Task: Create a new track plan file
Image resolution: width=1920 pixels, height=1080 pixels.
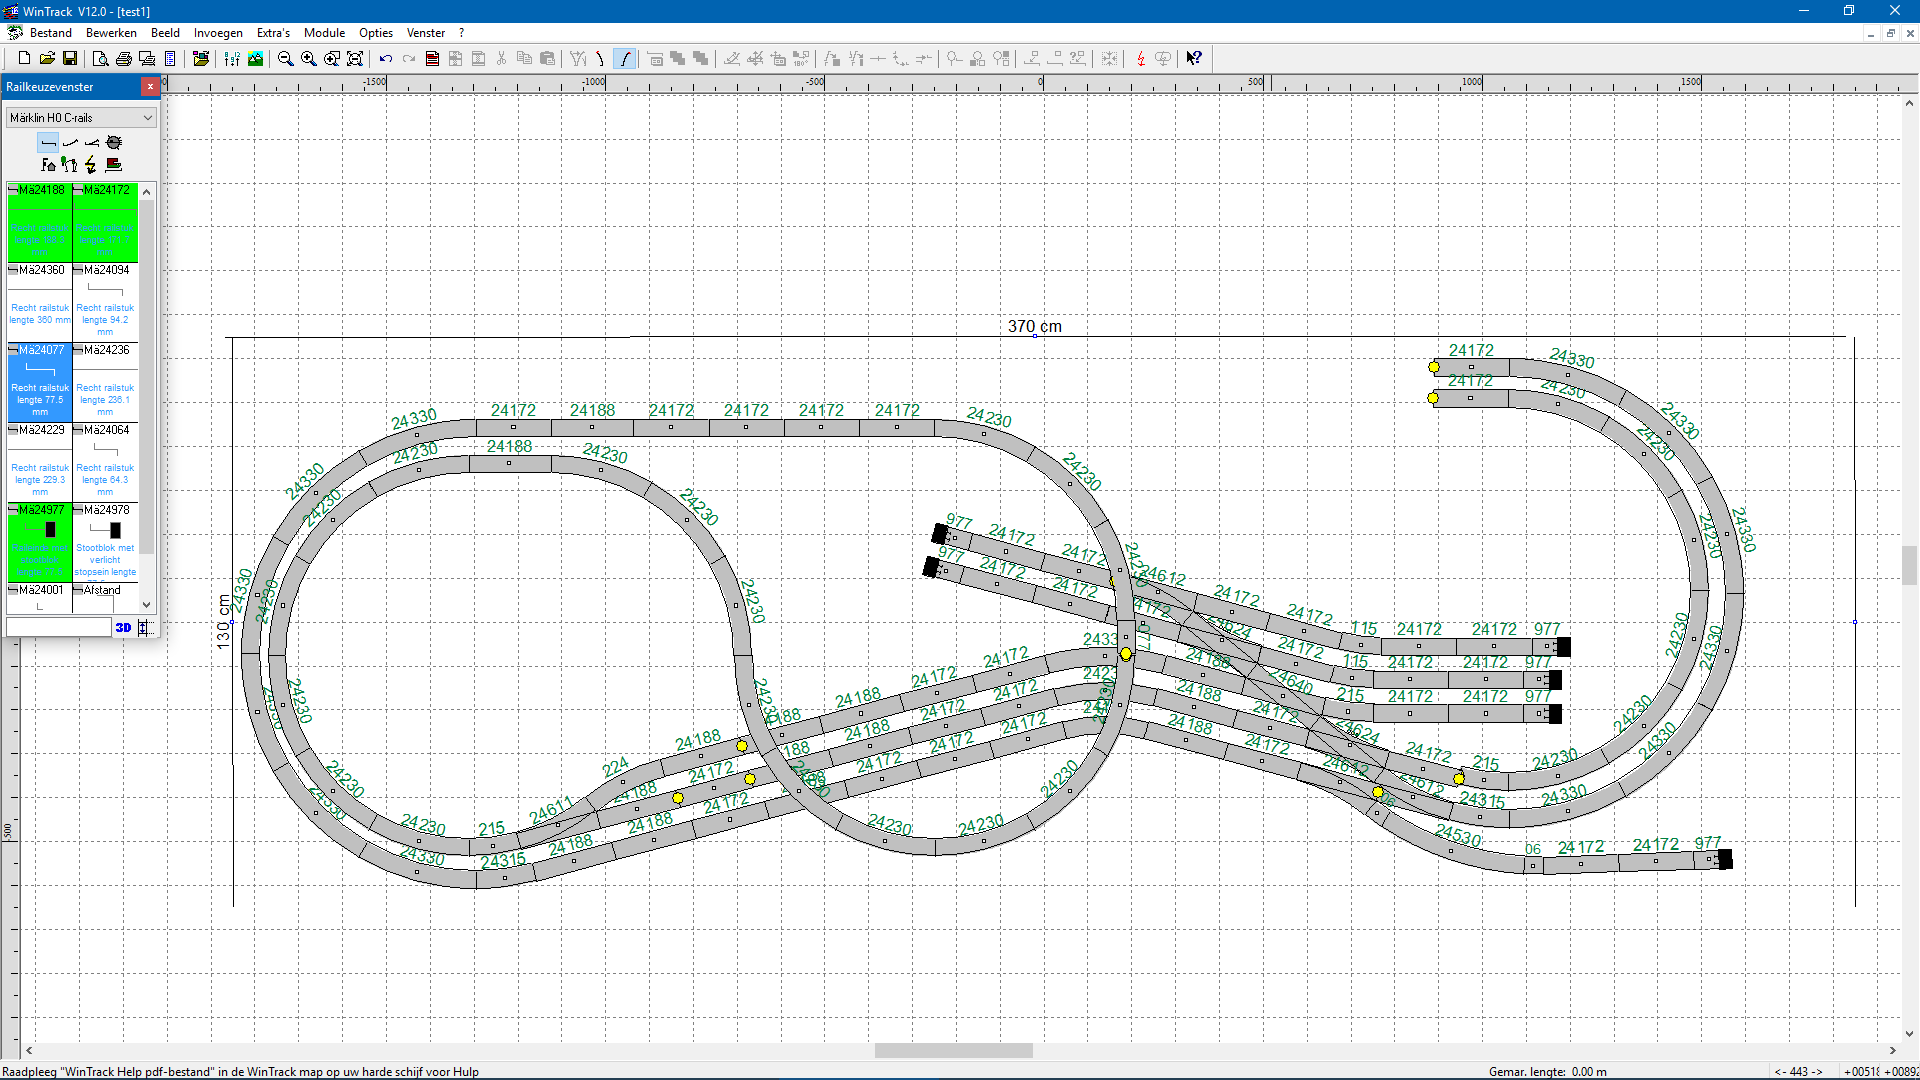Action: tap(24, 59)
